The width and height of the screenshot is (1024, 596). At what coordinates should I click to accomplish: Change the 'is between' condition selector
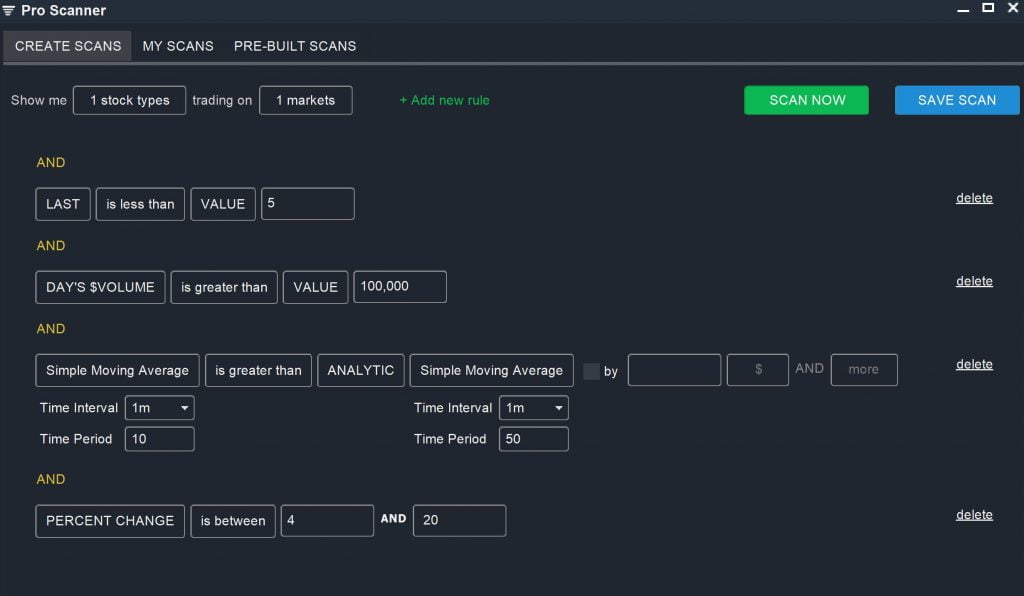(x=232, y=521)
